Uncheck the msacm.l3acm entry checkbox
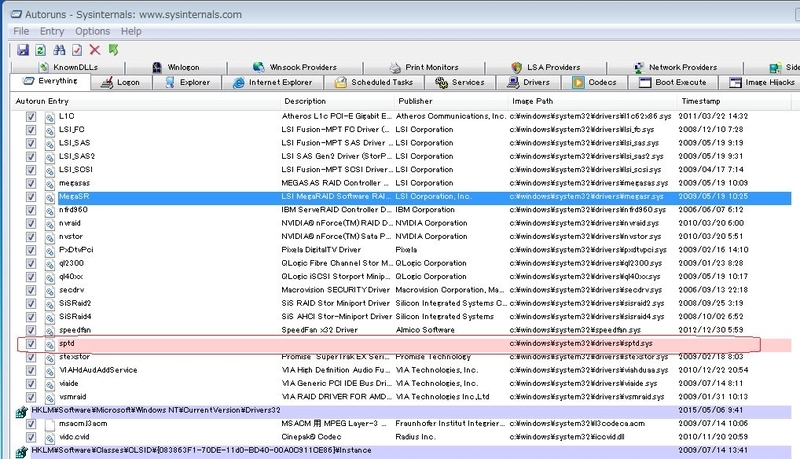The image size is (800, 459). [31, 424]
